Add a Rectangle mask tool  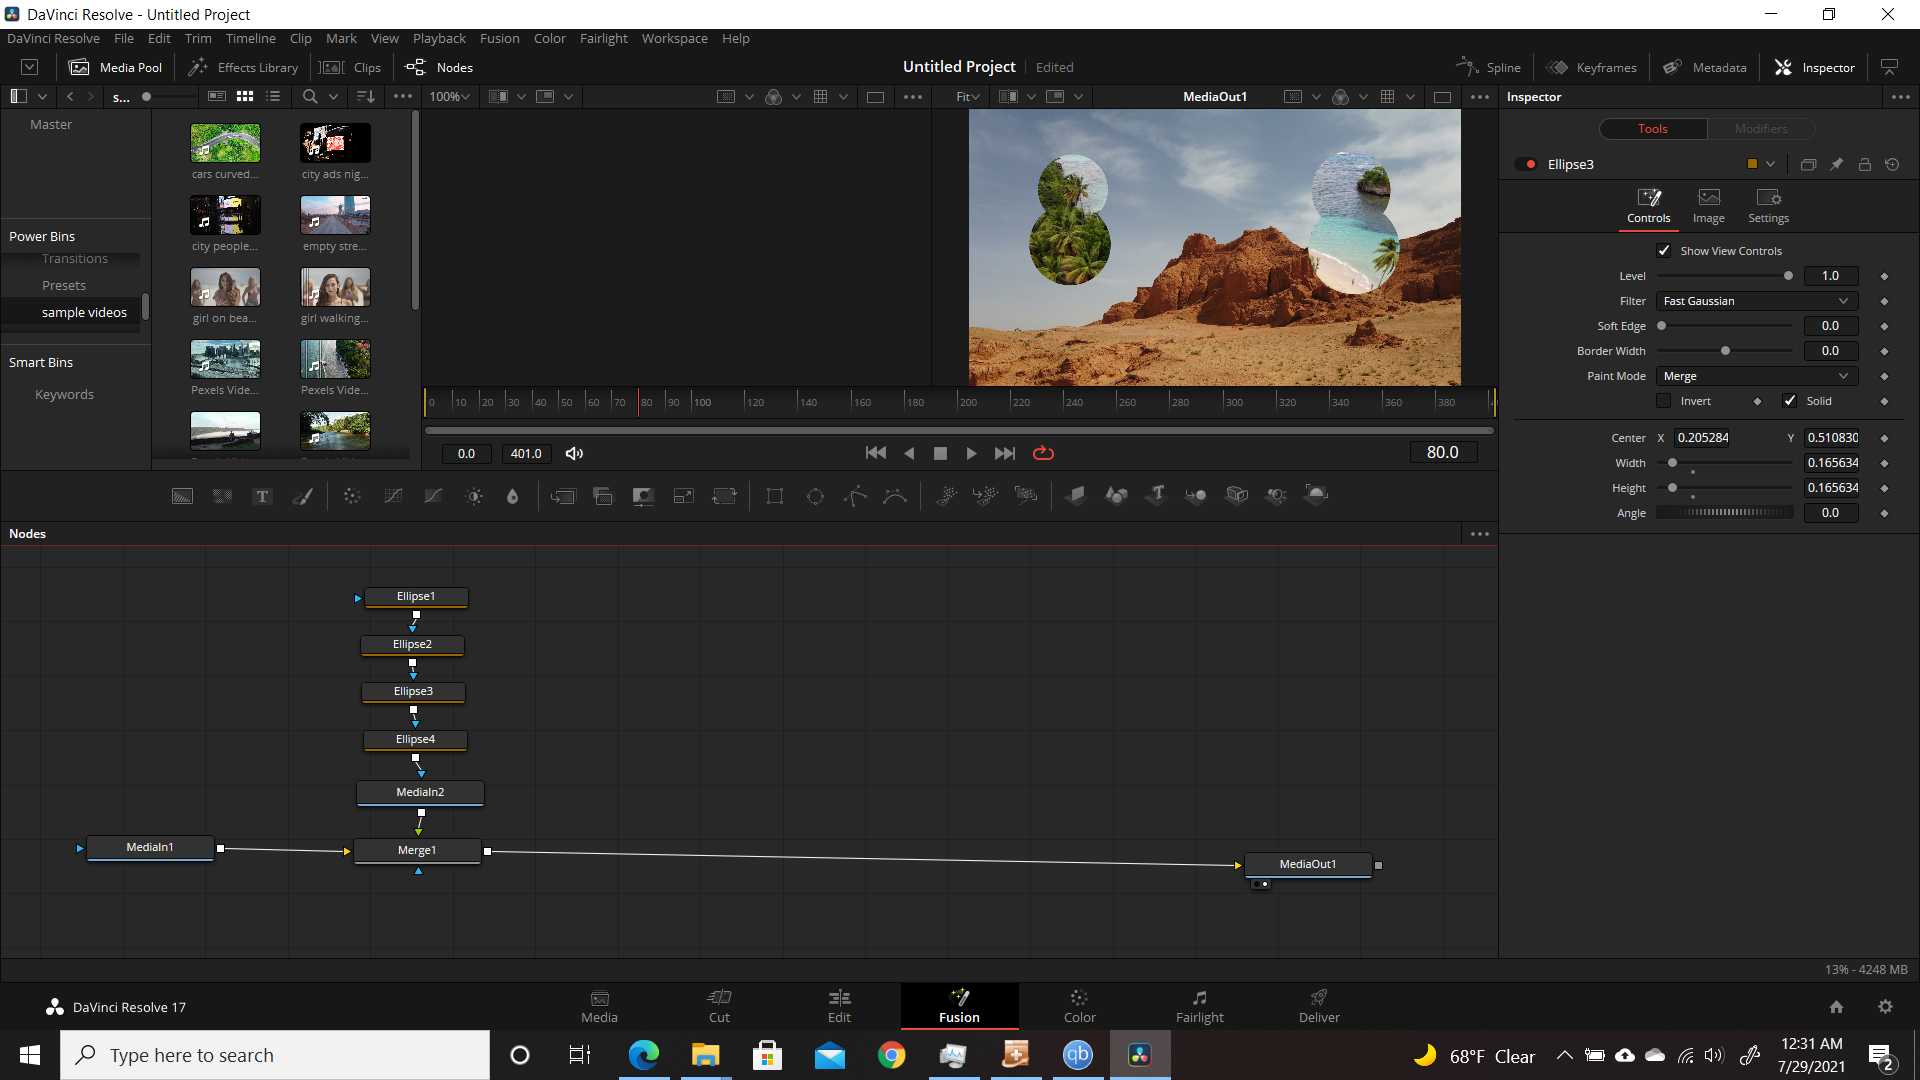pos(774,496)
